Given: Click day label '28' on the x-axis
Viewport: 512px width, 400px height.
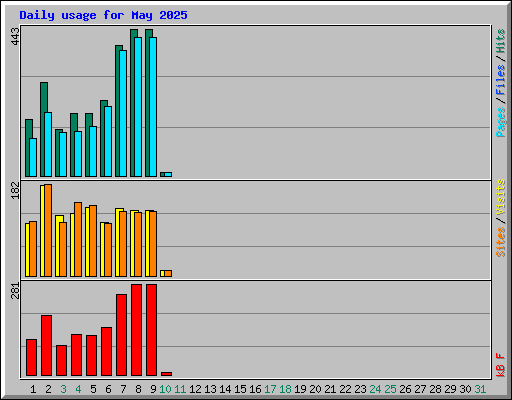Looking at the screenshot, I should pyautogui.click(x=435, y=389).
